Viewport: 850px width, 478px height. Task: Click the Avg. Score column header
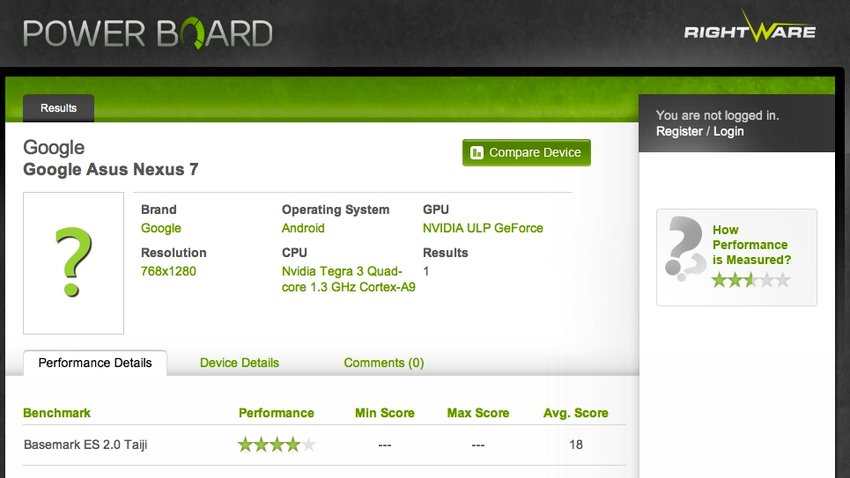(x=576, y=413)
